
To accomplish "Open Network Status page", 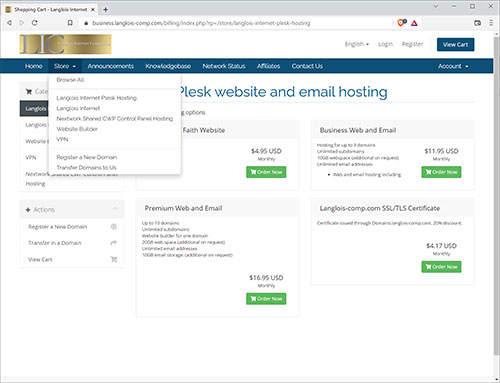I will (224, 66).
